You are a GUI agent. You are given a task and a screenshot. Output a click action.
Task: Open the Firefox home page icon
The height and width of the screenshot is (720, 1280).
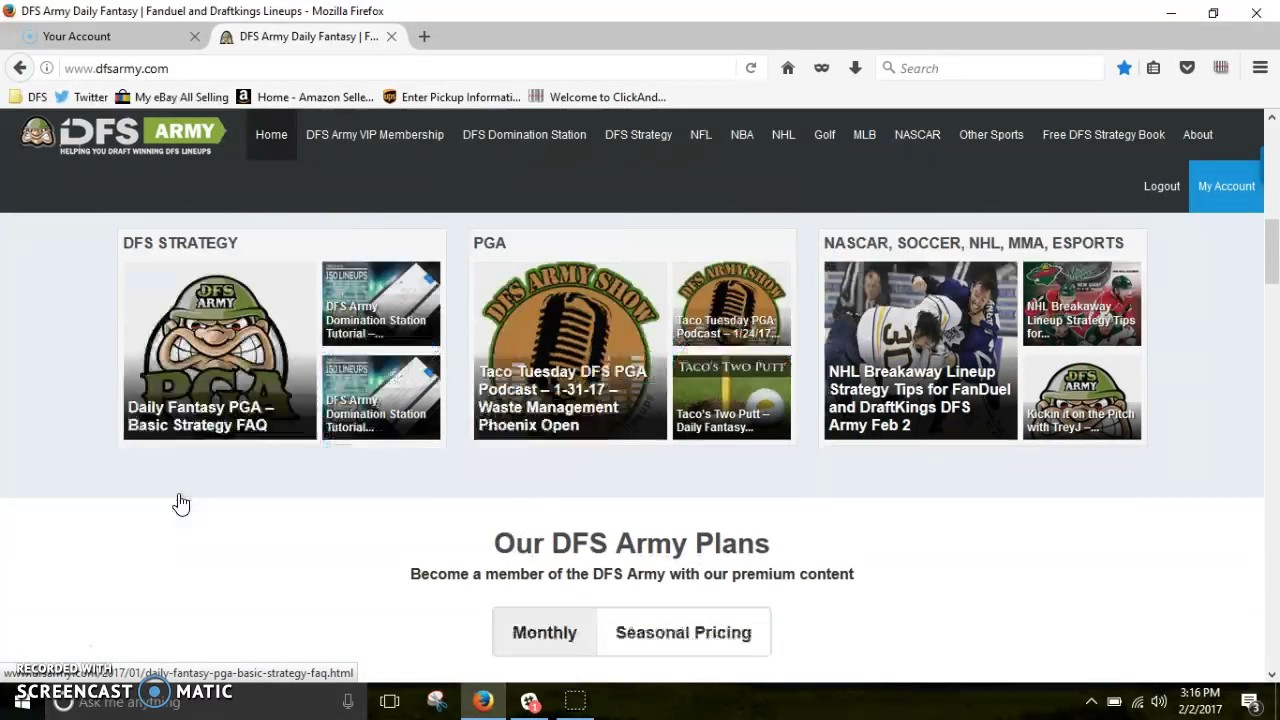point(788,68)
